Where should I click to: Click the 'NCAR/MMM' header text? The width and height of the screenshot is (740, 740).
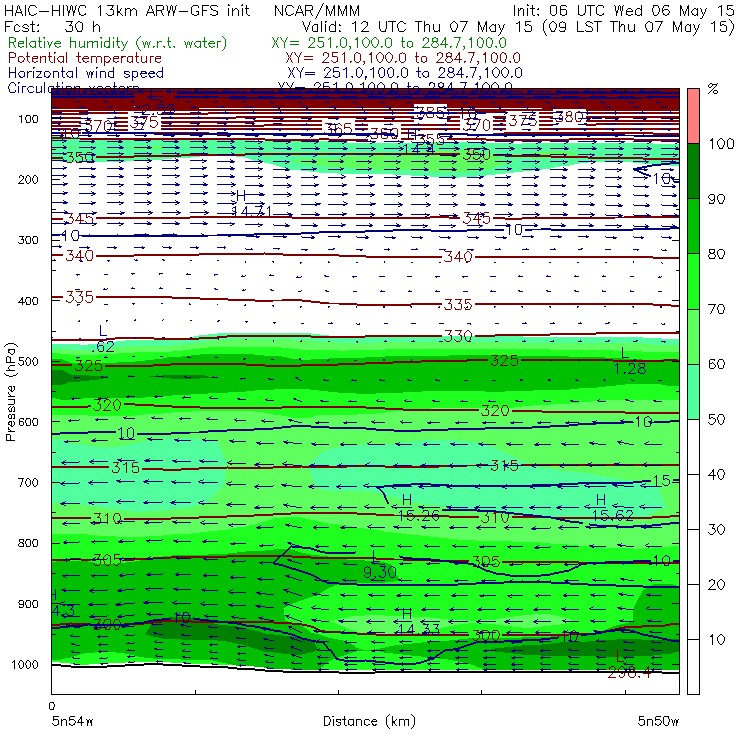click(x=317, y=10)
